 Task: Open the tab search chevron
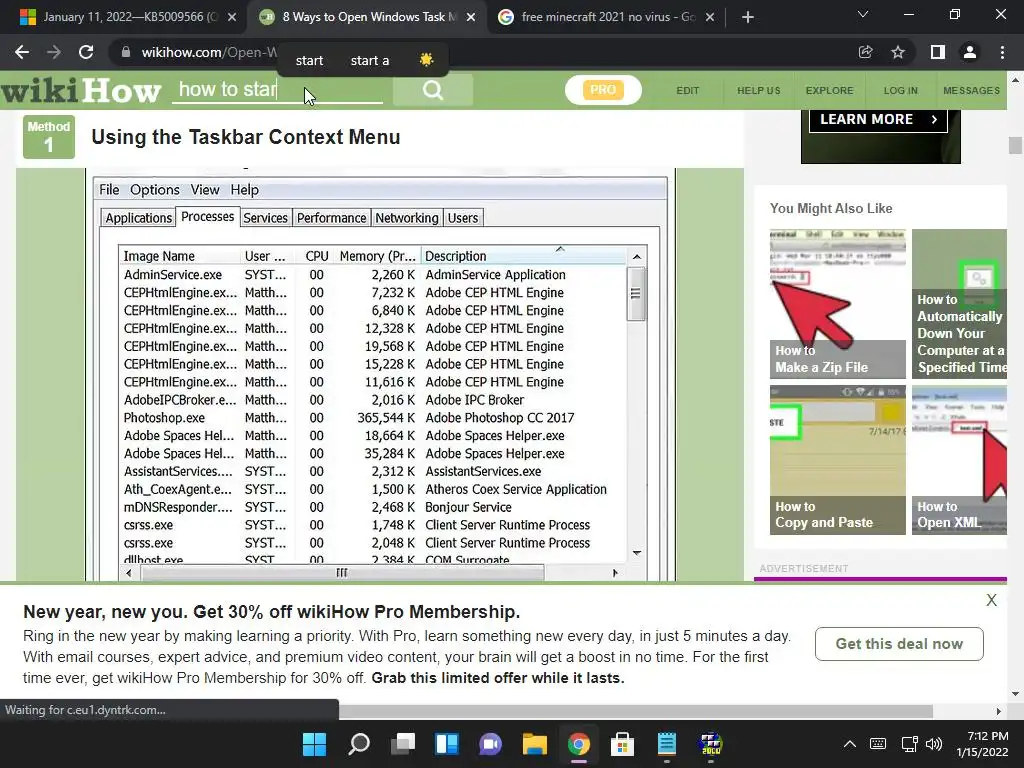[x=863, y=14]
